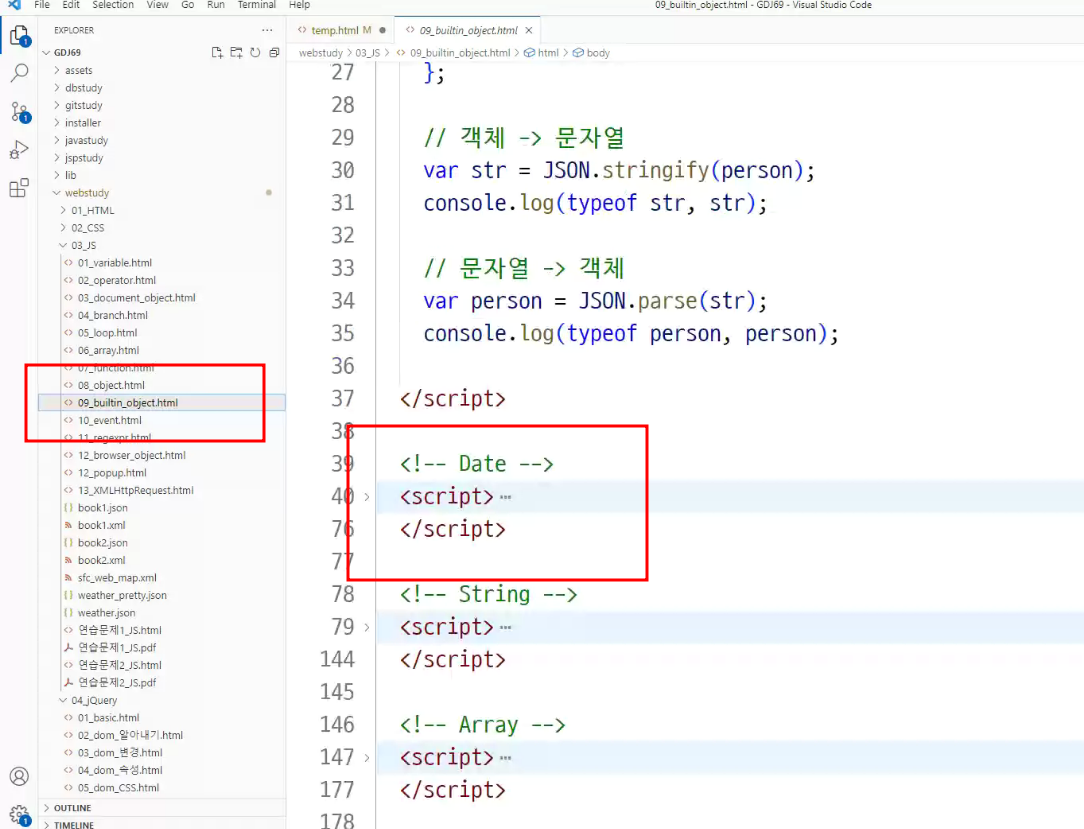Open the Source Control view
The width and height of the screenshot is (1084, 829).
tap(19, 111)
